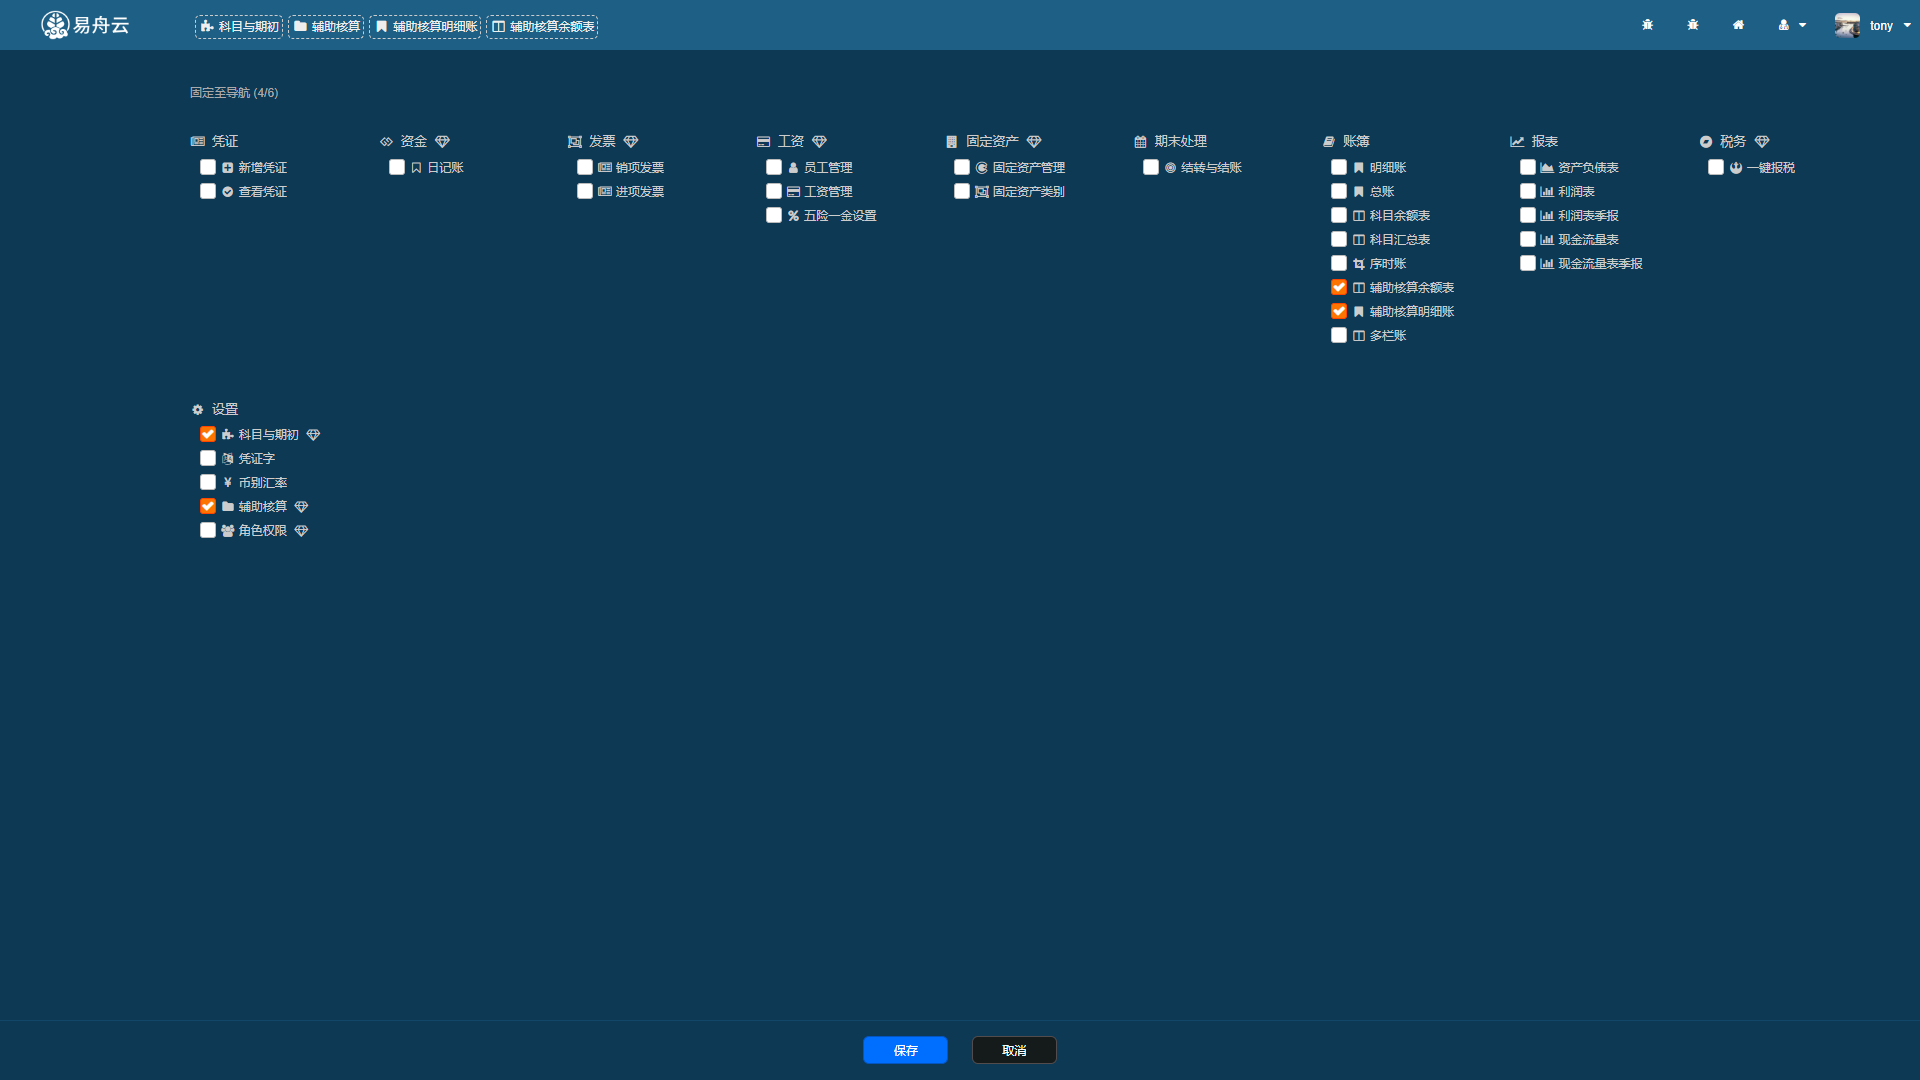Select the 辅助核算明细账 navigation tab
Screen dimensions: 1920x1080
click(x=427, y=25)
